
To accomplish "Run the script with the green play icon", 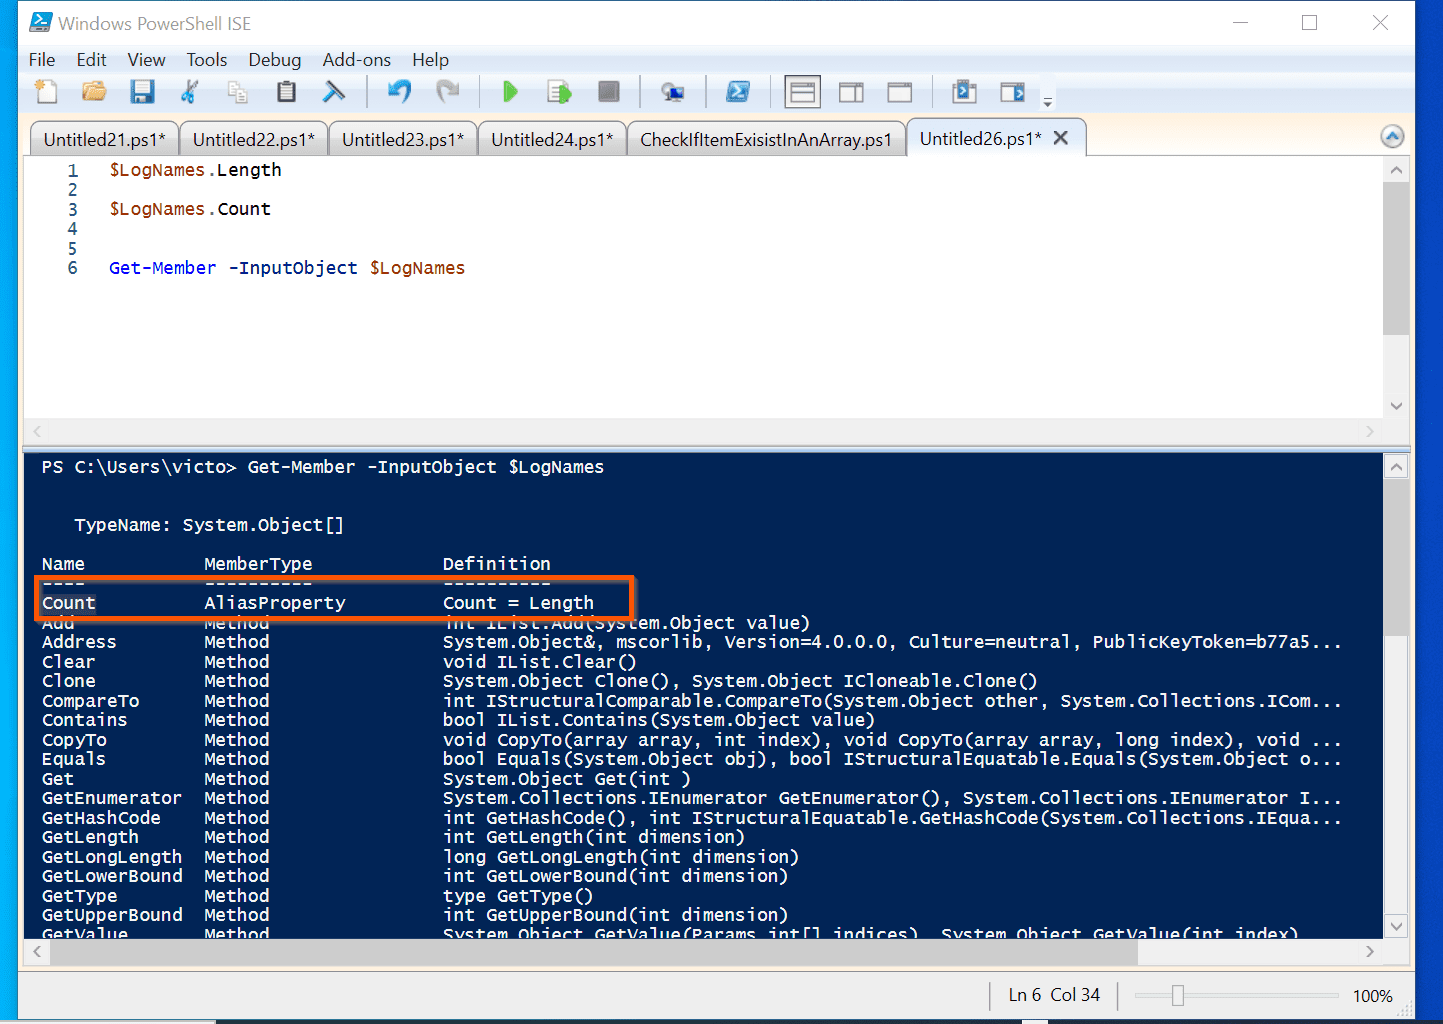I will (510, 92).
